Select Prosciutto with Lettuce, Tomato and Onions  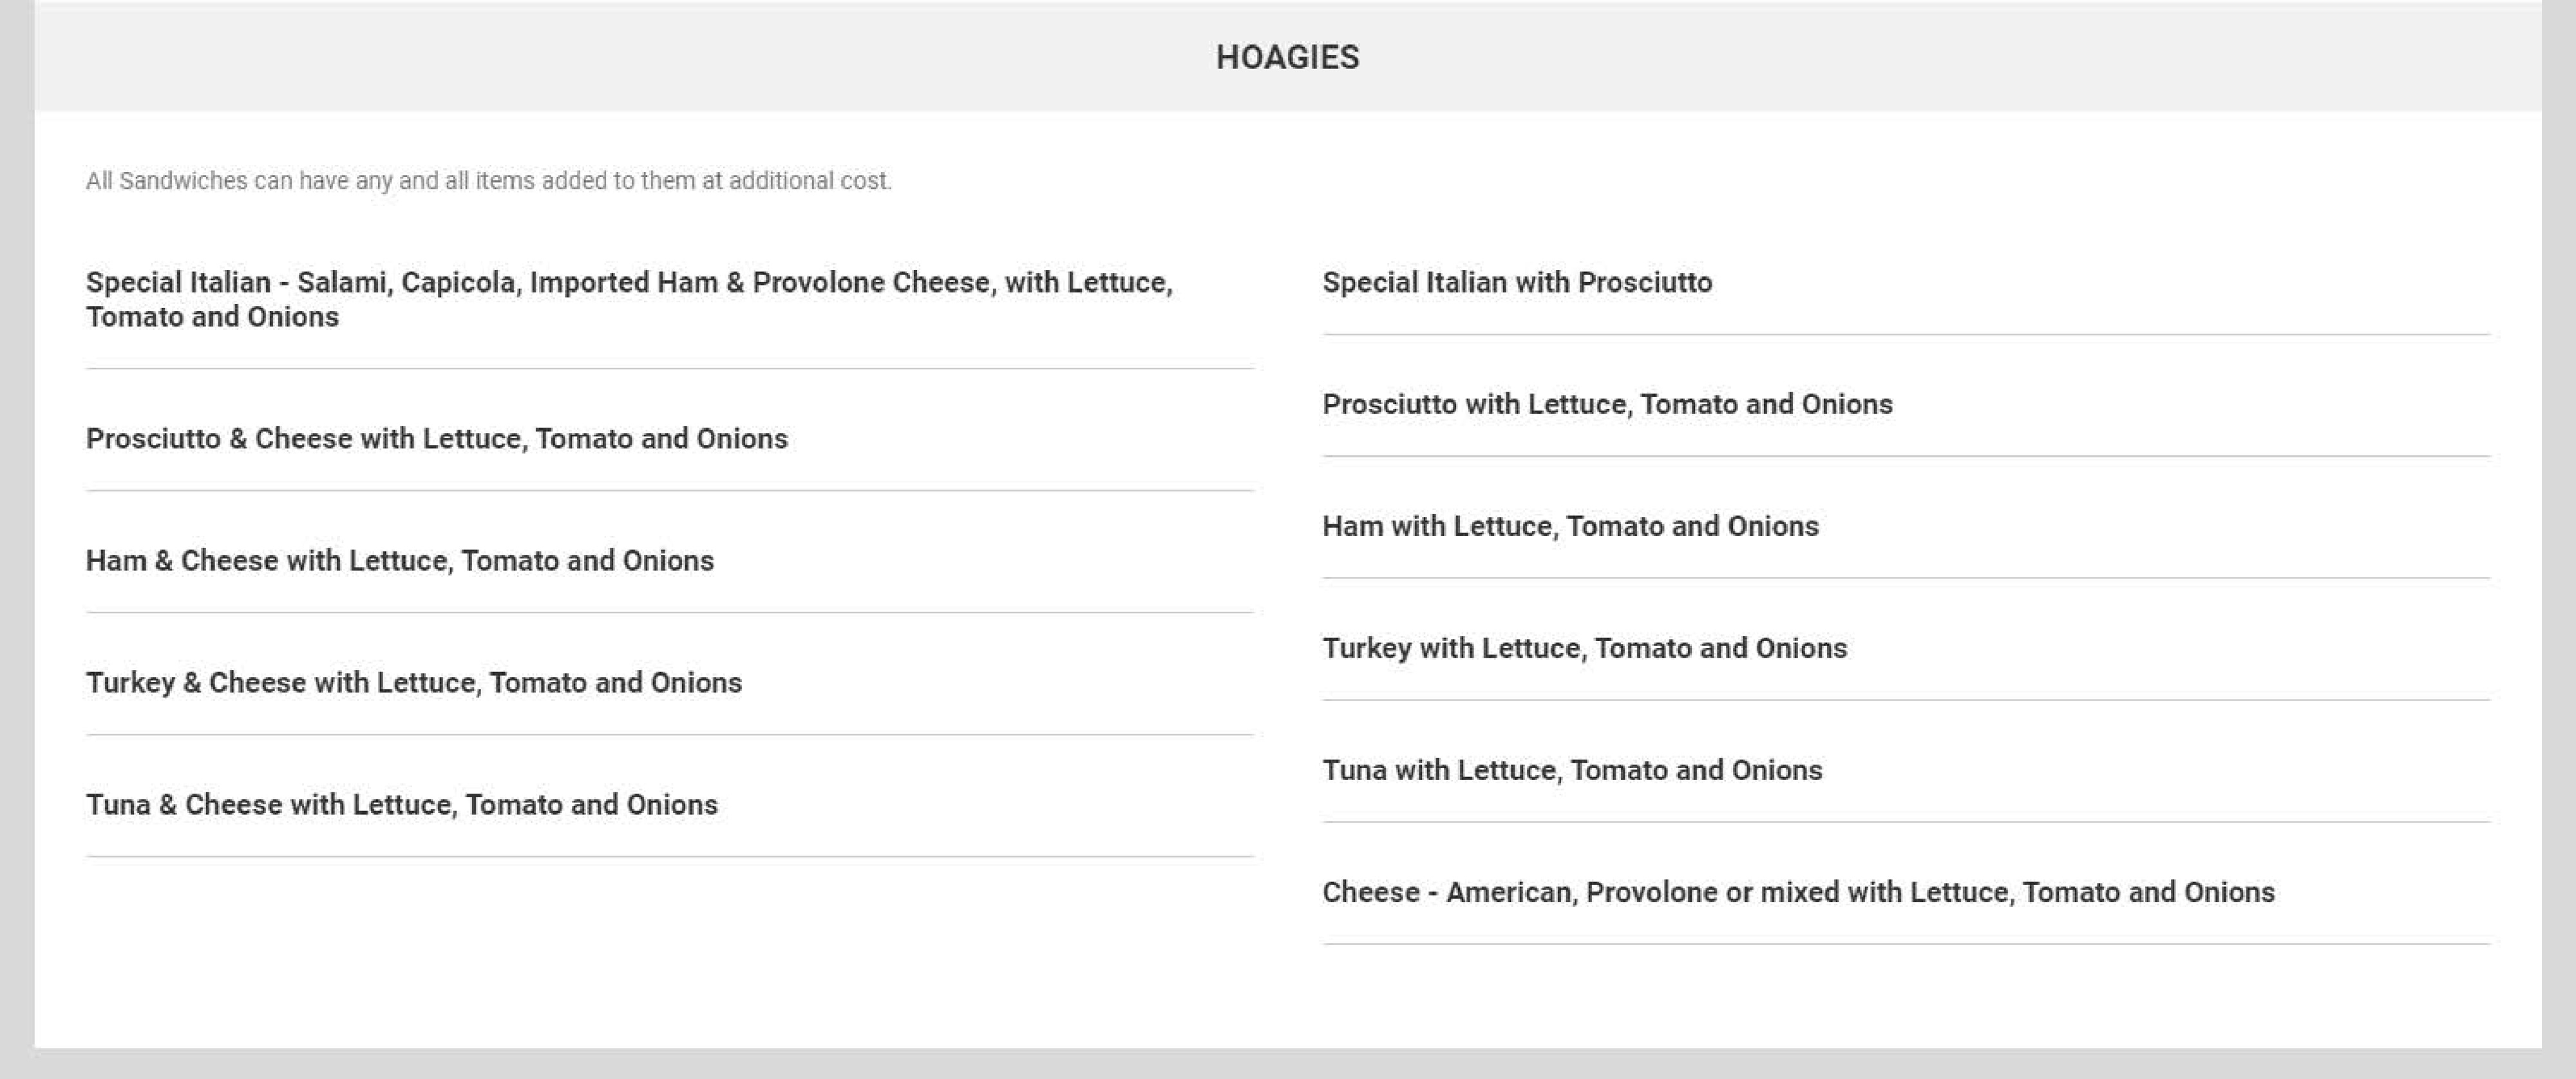tap(1607, 405)
